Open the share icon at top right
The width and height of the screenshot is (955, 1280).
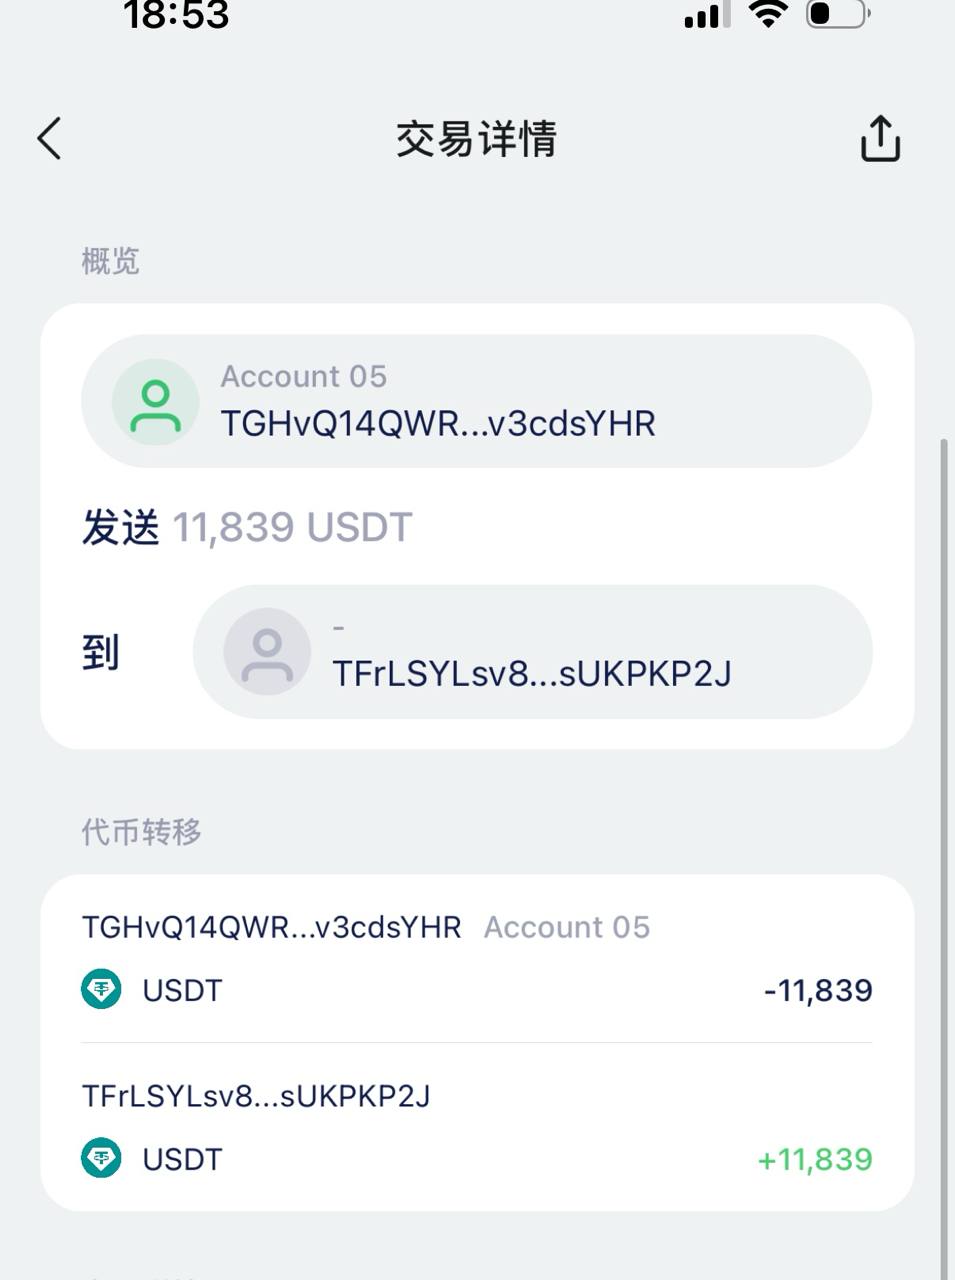pos(880,138)
